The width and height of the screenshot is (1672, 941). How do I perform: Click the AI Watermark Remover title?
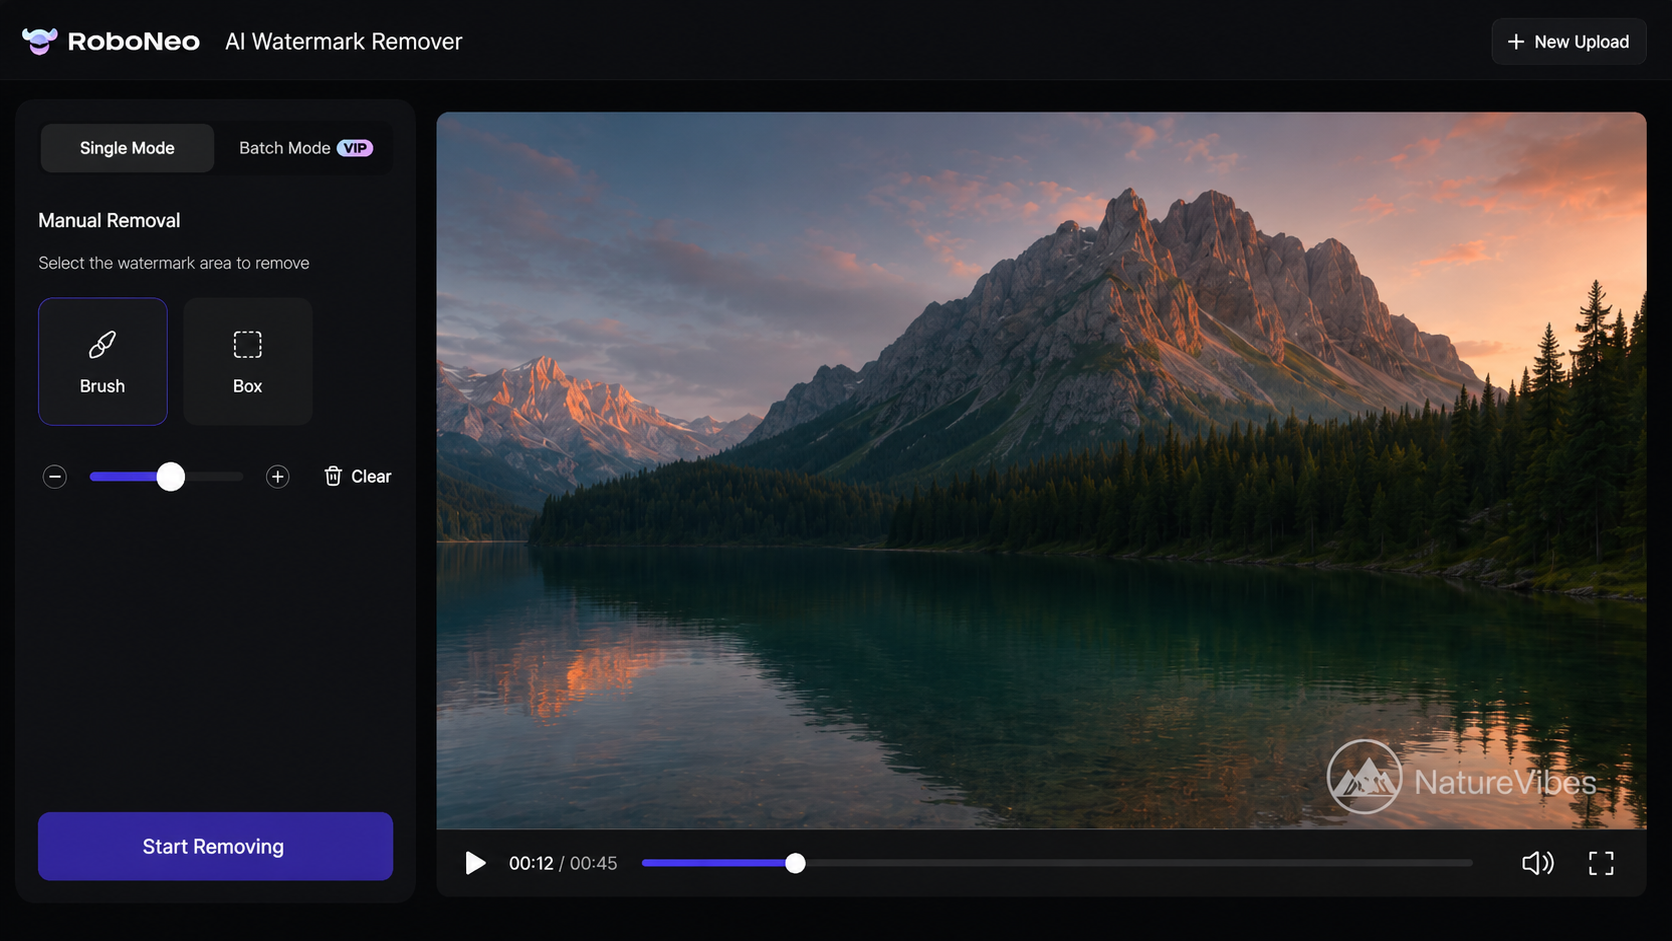(344, 42)
